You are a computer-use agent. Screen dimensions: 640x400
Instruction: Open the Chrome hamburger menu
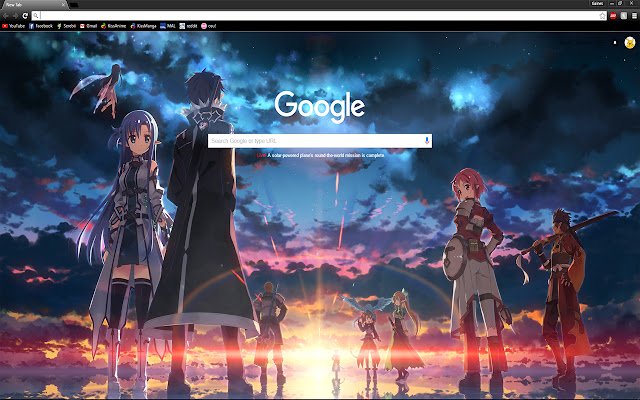(634, 16)
